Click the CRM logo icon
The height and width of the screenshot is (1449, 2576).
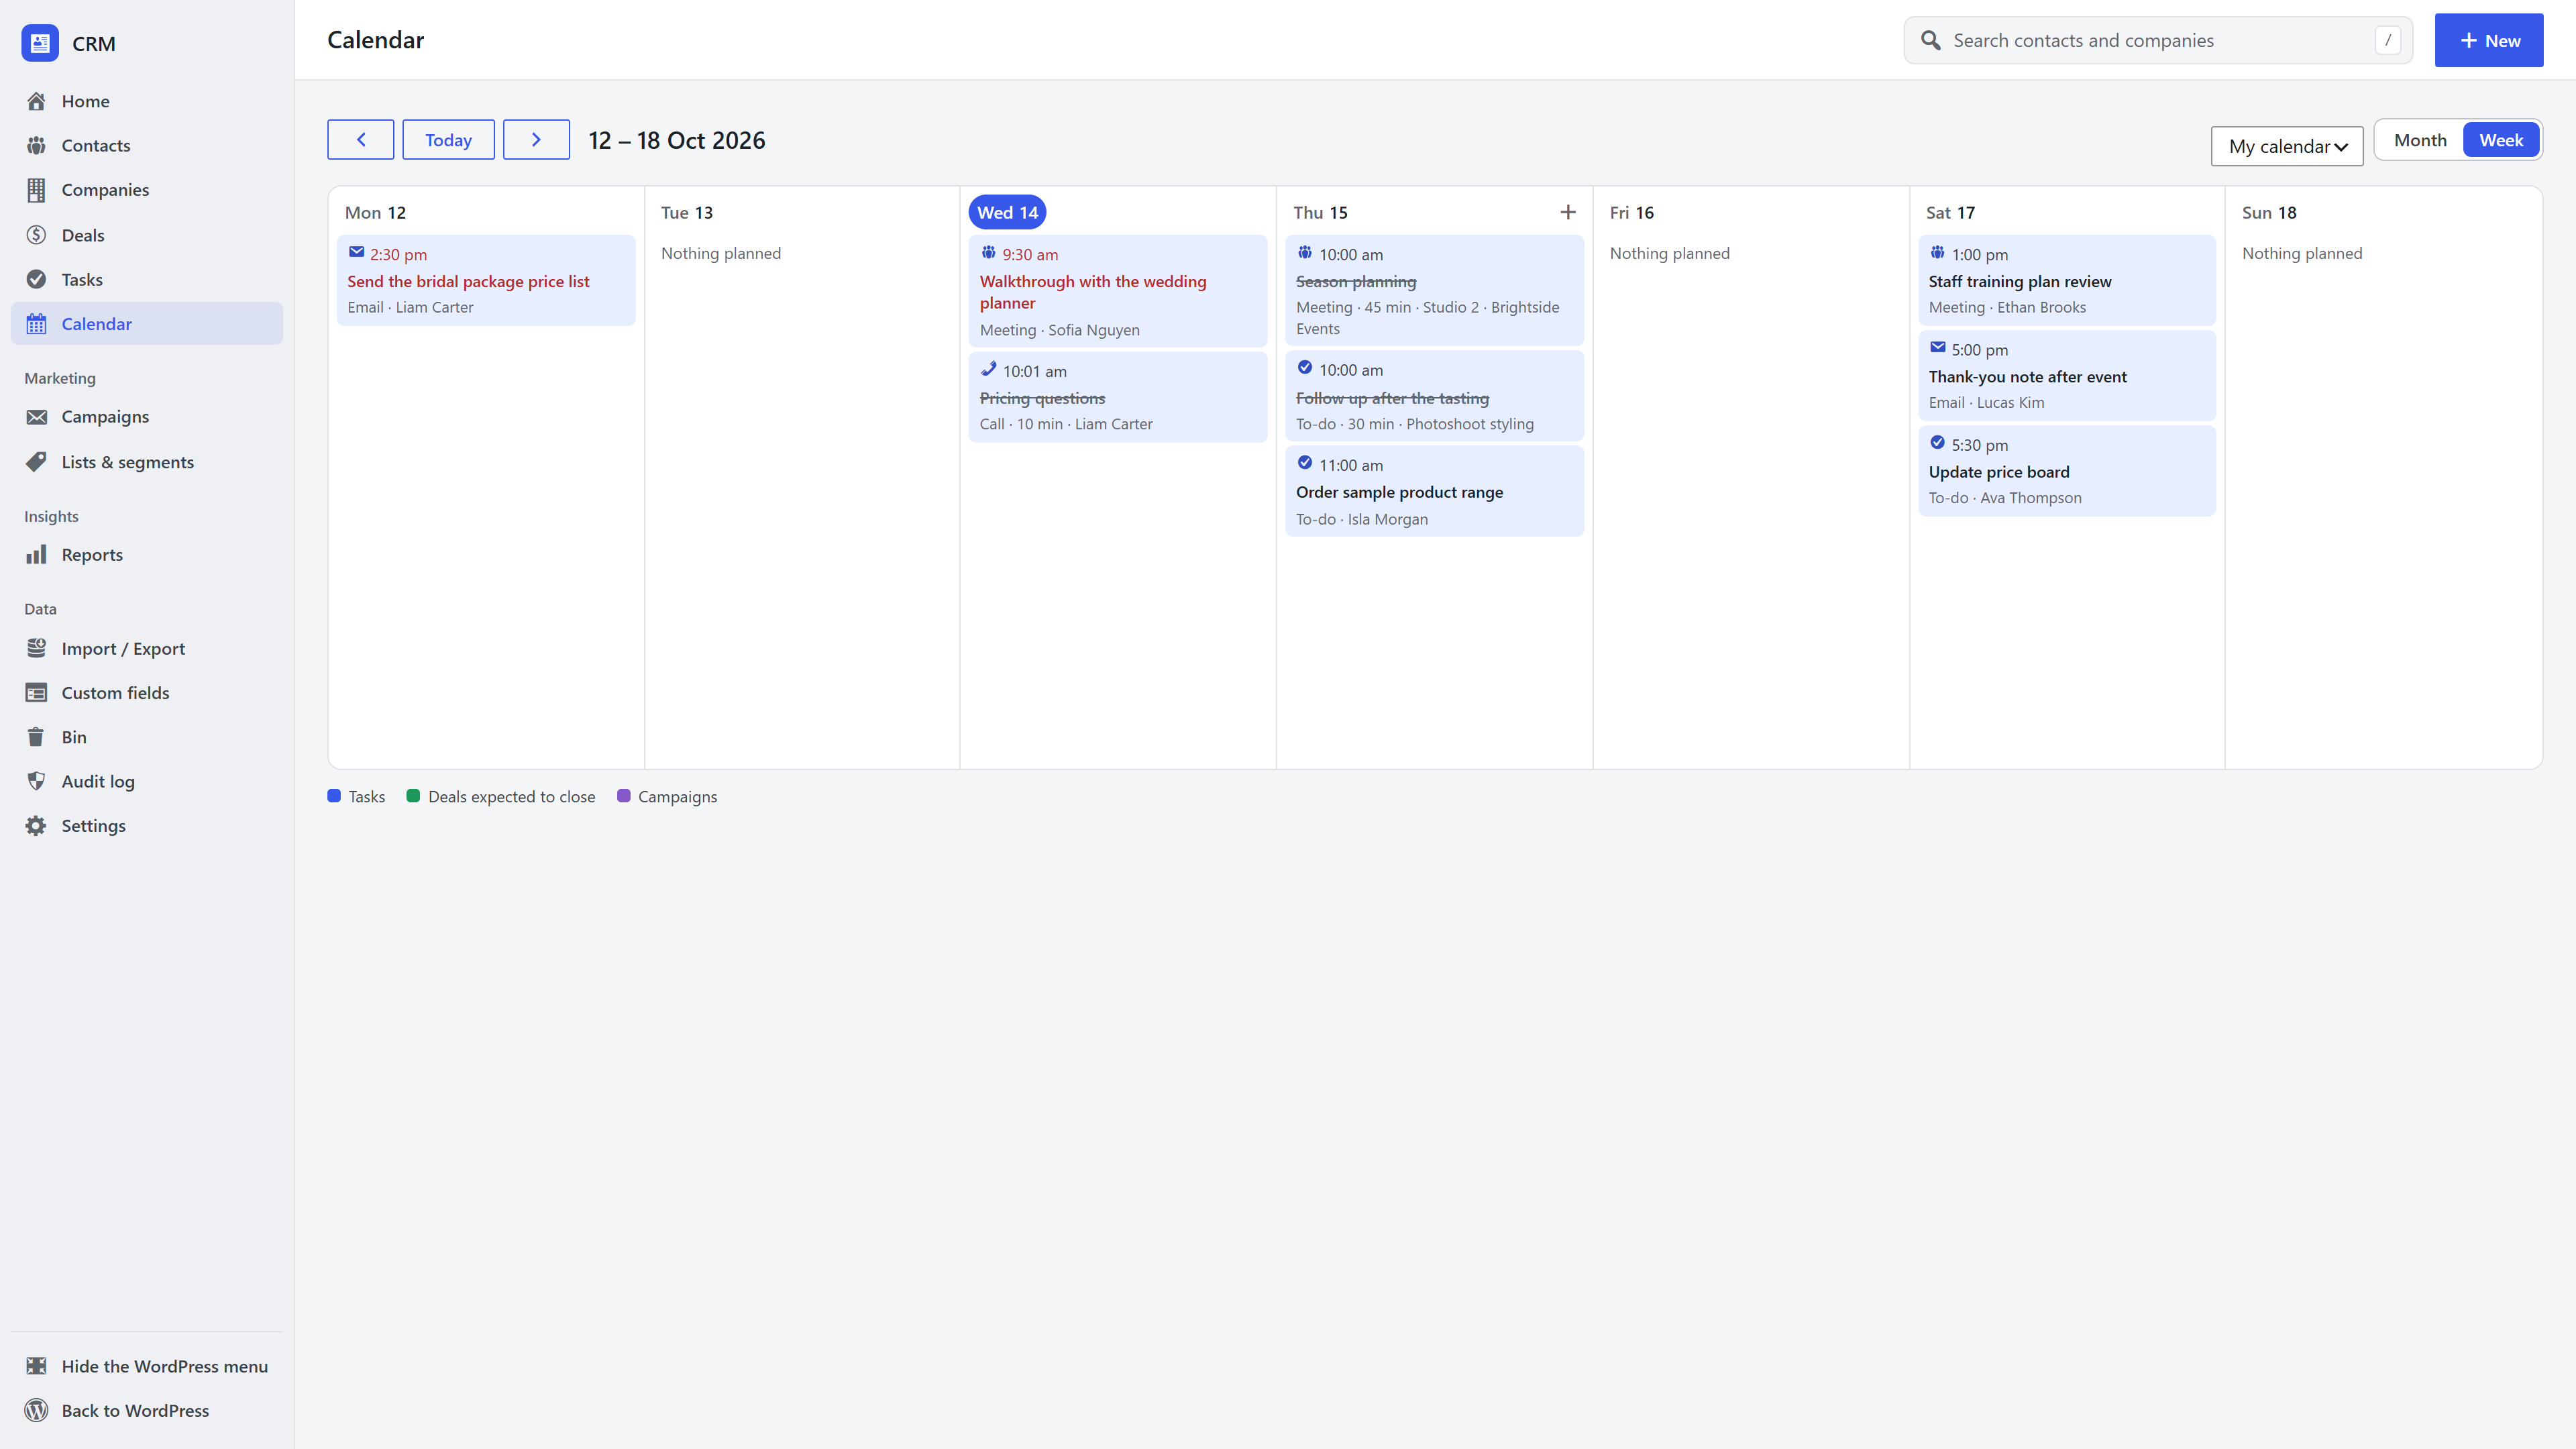tap(40, 43)
